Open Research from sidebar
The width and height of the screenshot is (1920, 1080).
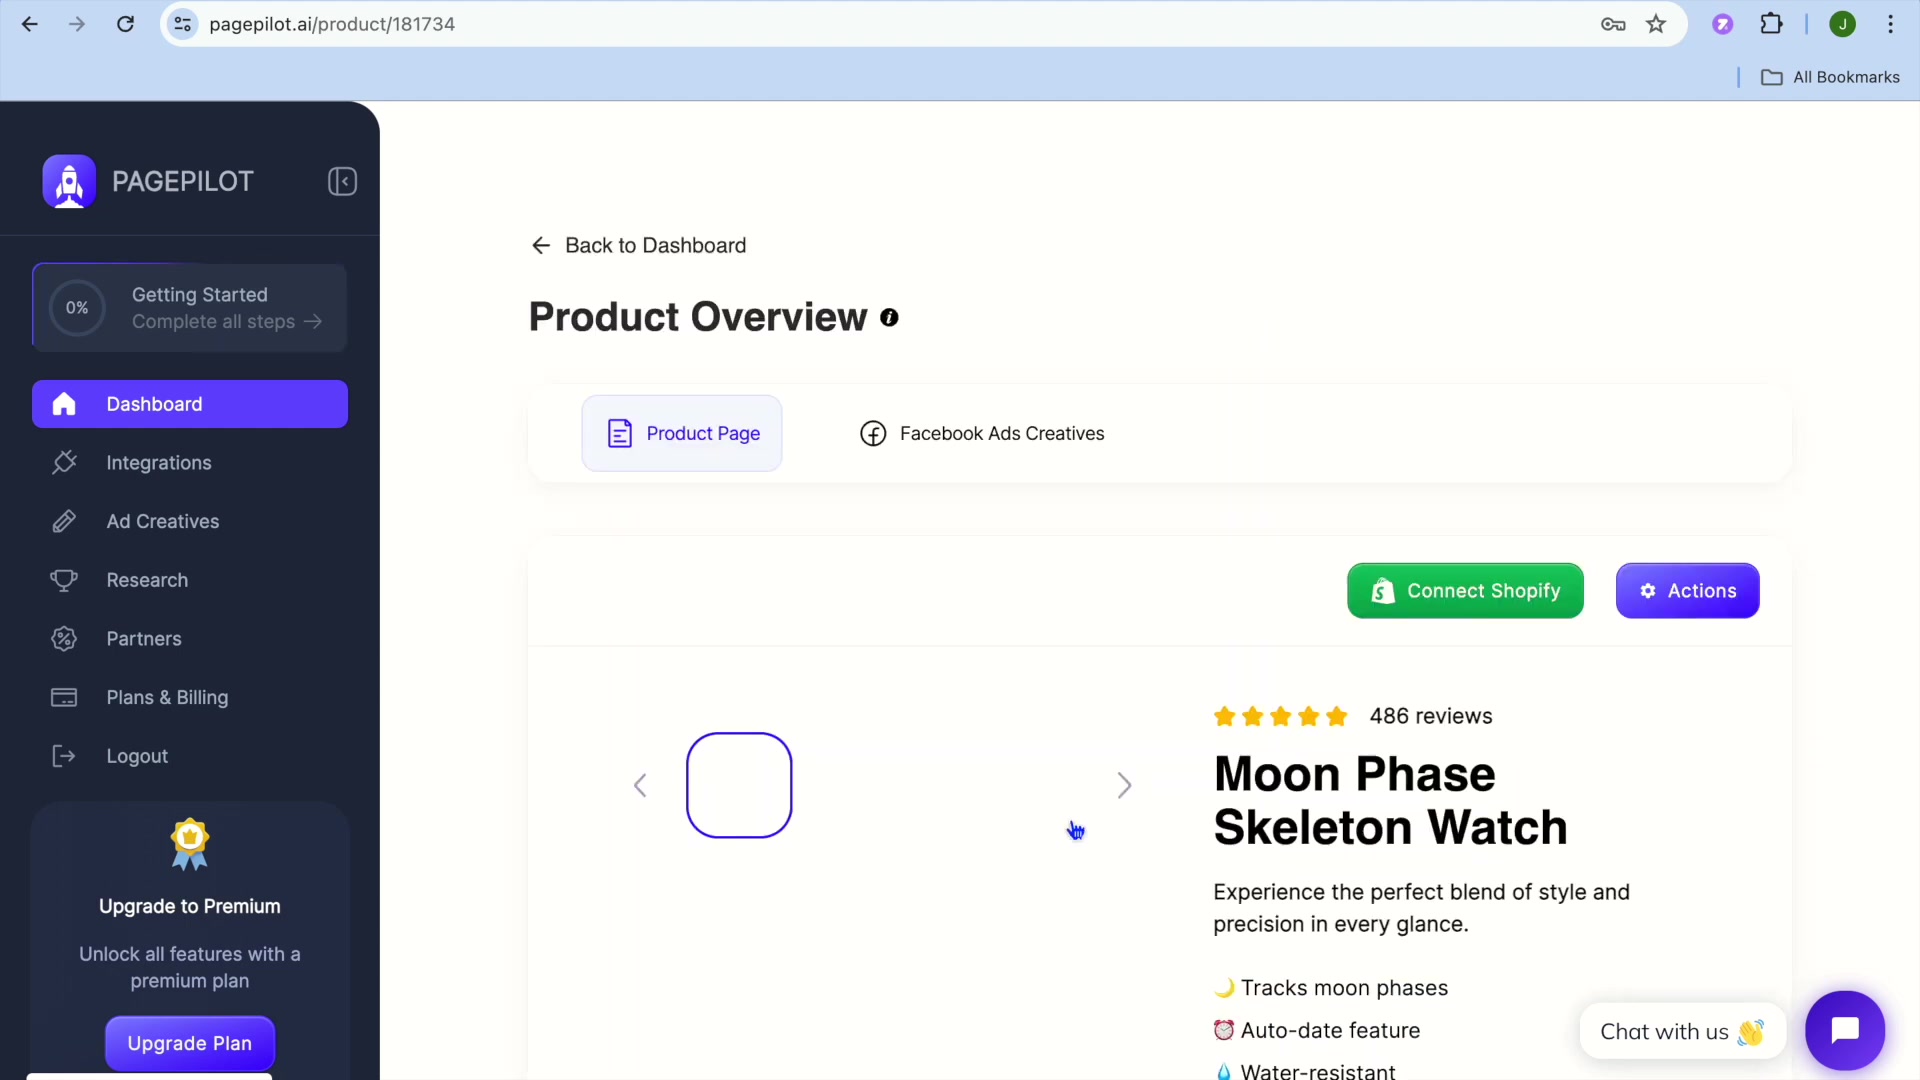pyautogui.click(x=147, y=580)
